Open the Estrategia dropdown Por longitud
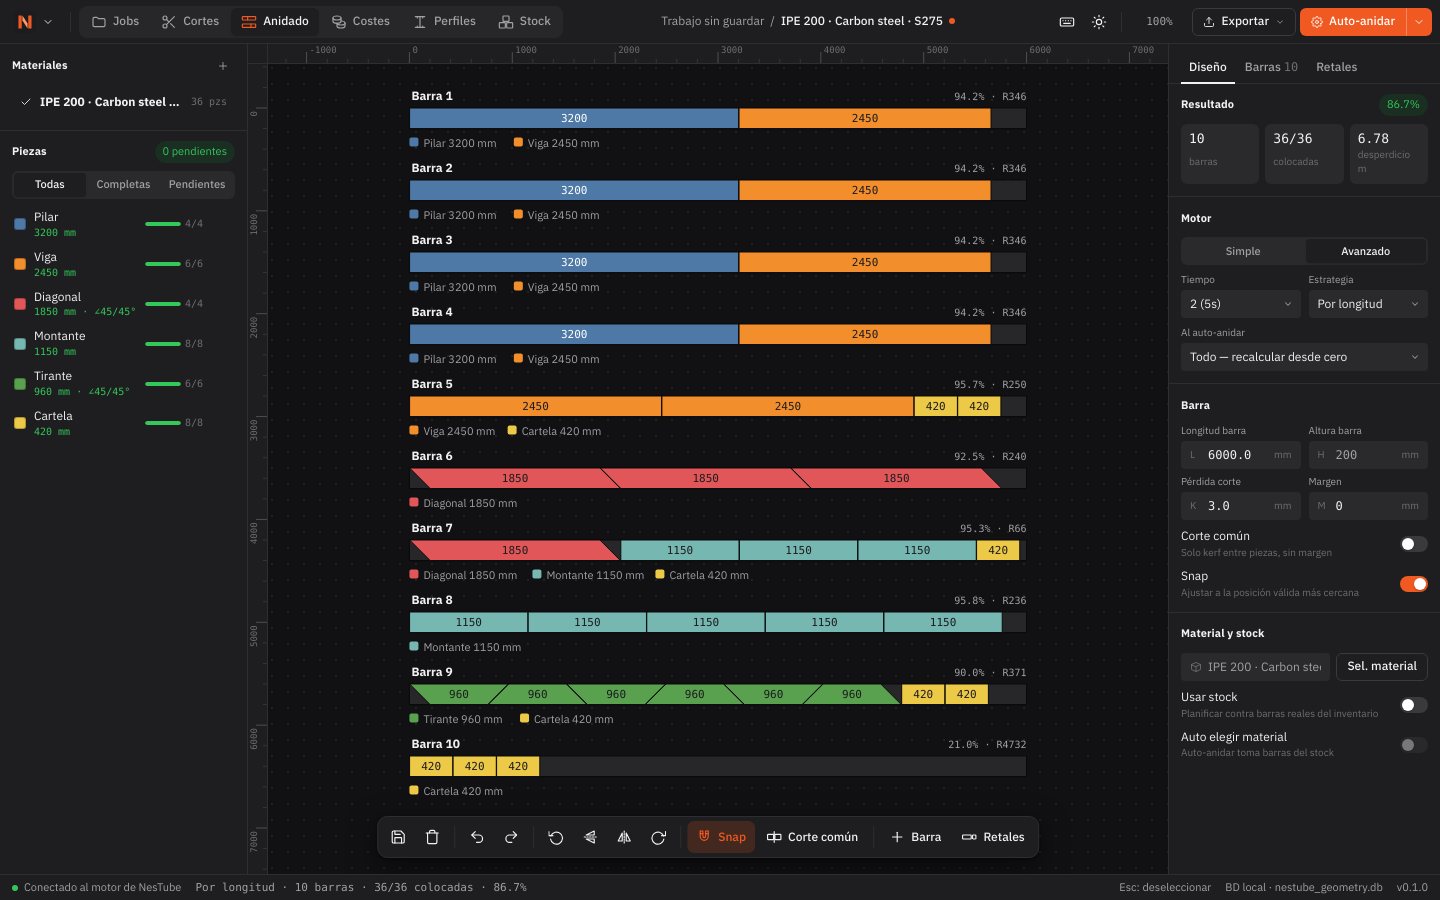The image size is (1440, 900). pyautogui.click(x=1367, y=304)
